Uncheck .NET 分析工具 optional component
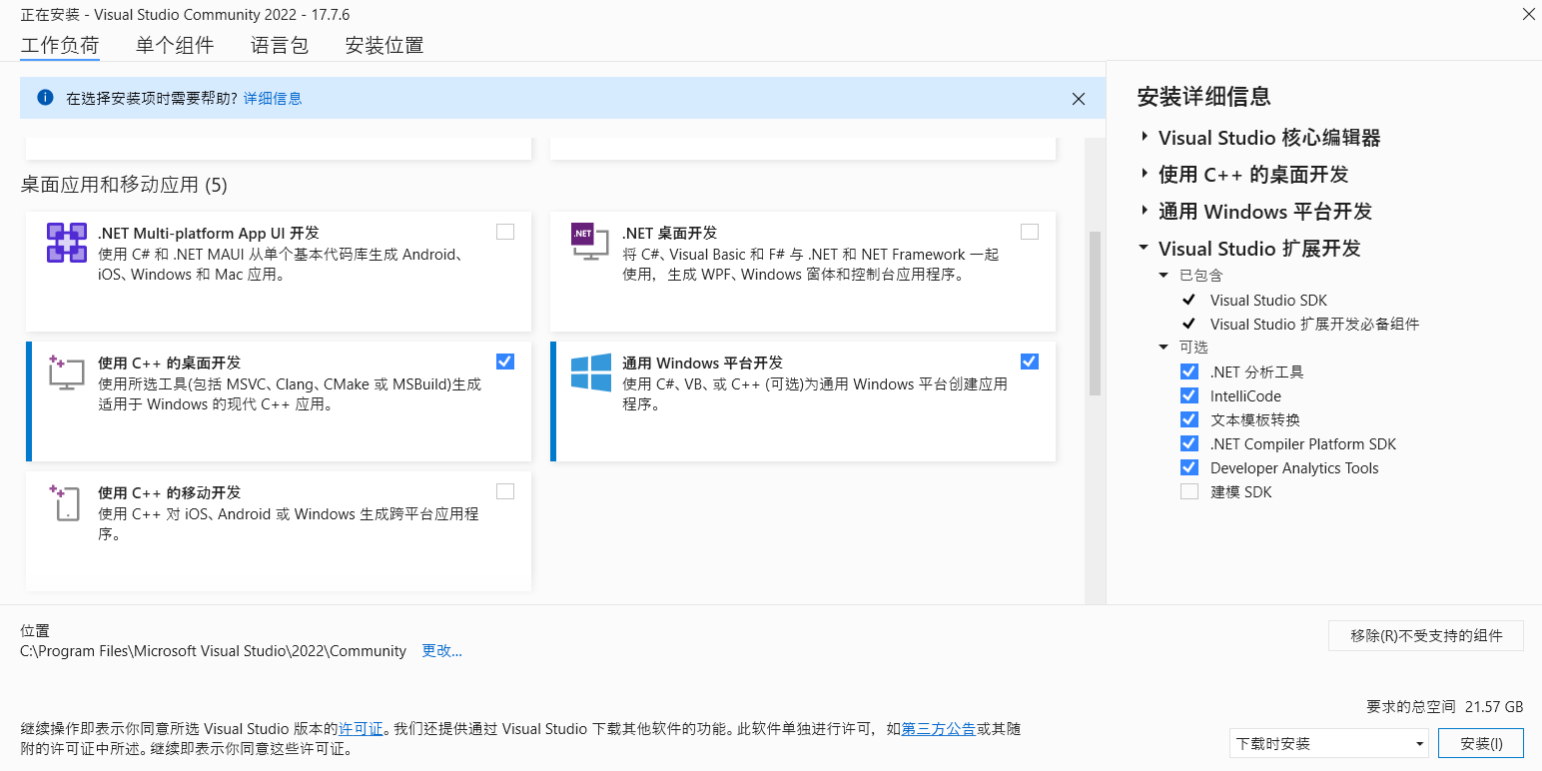 coord(1189,372)
